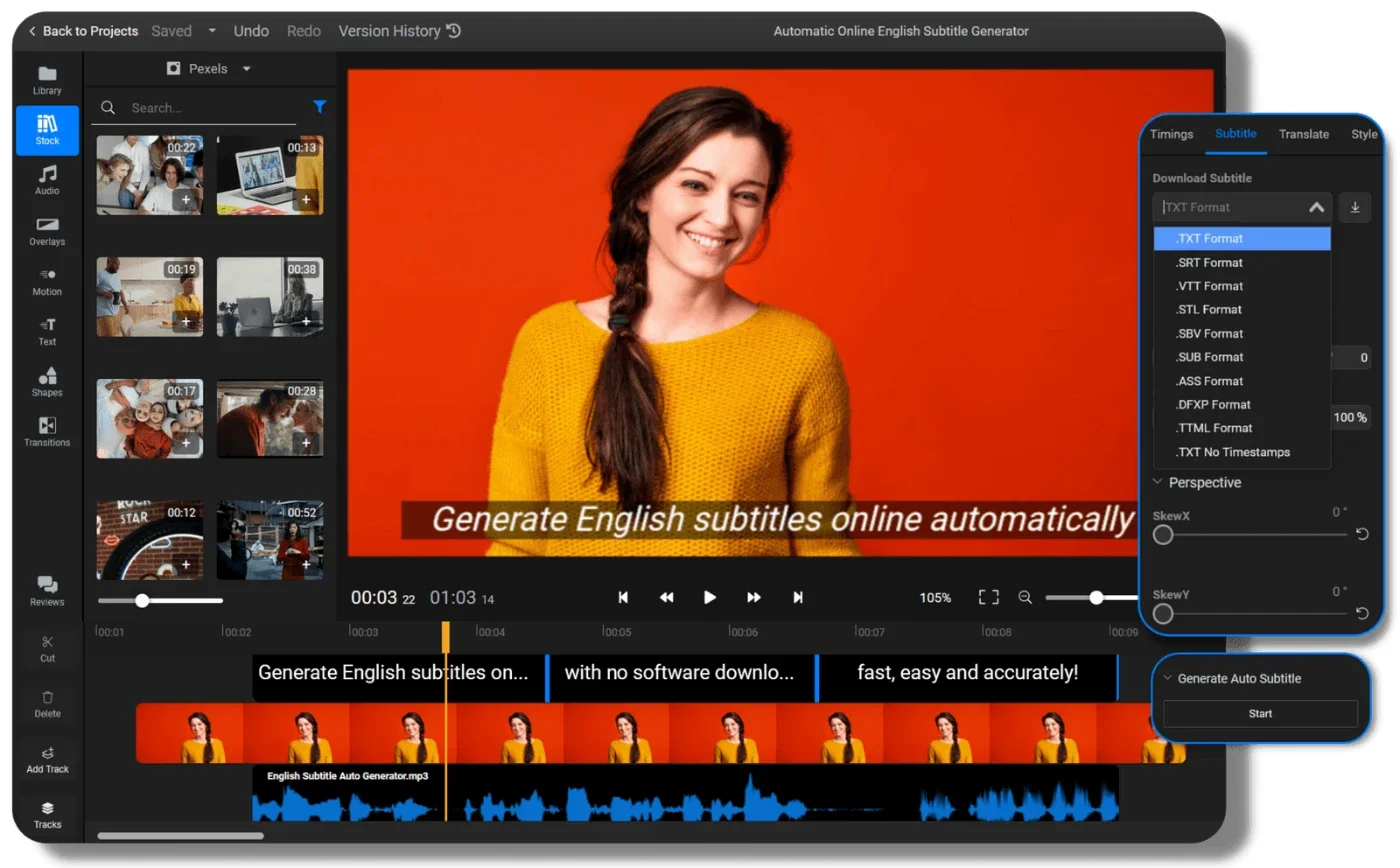1400x868 pixels.
Task: Click the Cut scissors tool
Action: point(47,649)
